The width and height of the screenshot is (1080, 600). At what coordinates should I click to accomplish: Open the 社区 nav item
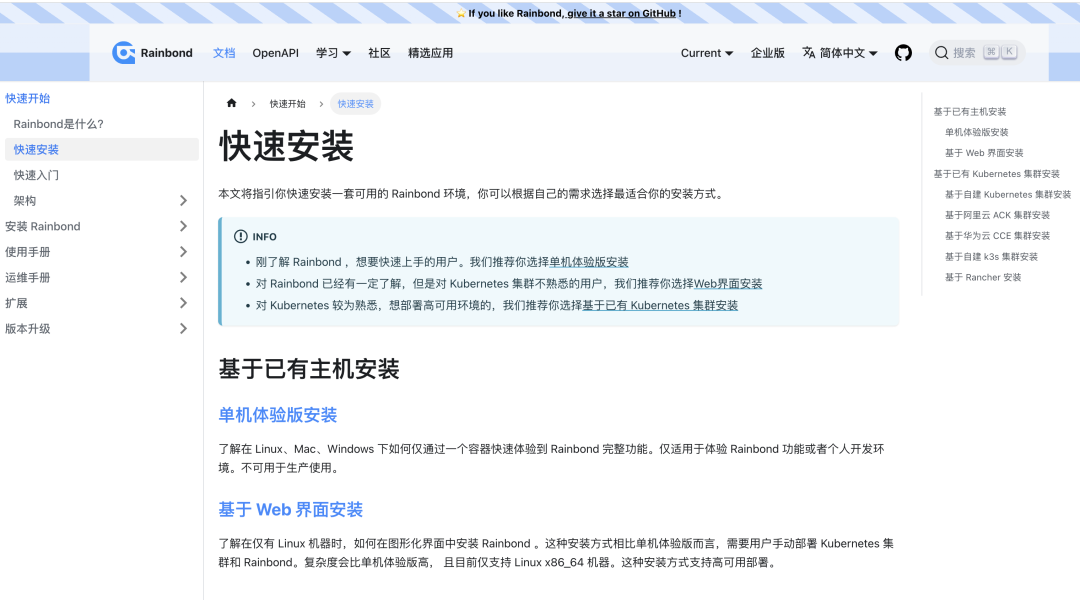click(x=380, y=53)
